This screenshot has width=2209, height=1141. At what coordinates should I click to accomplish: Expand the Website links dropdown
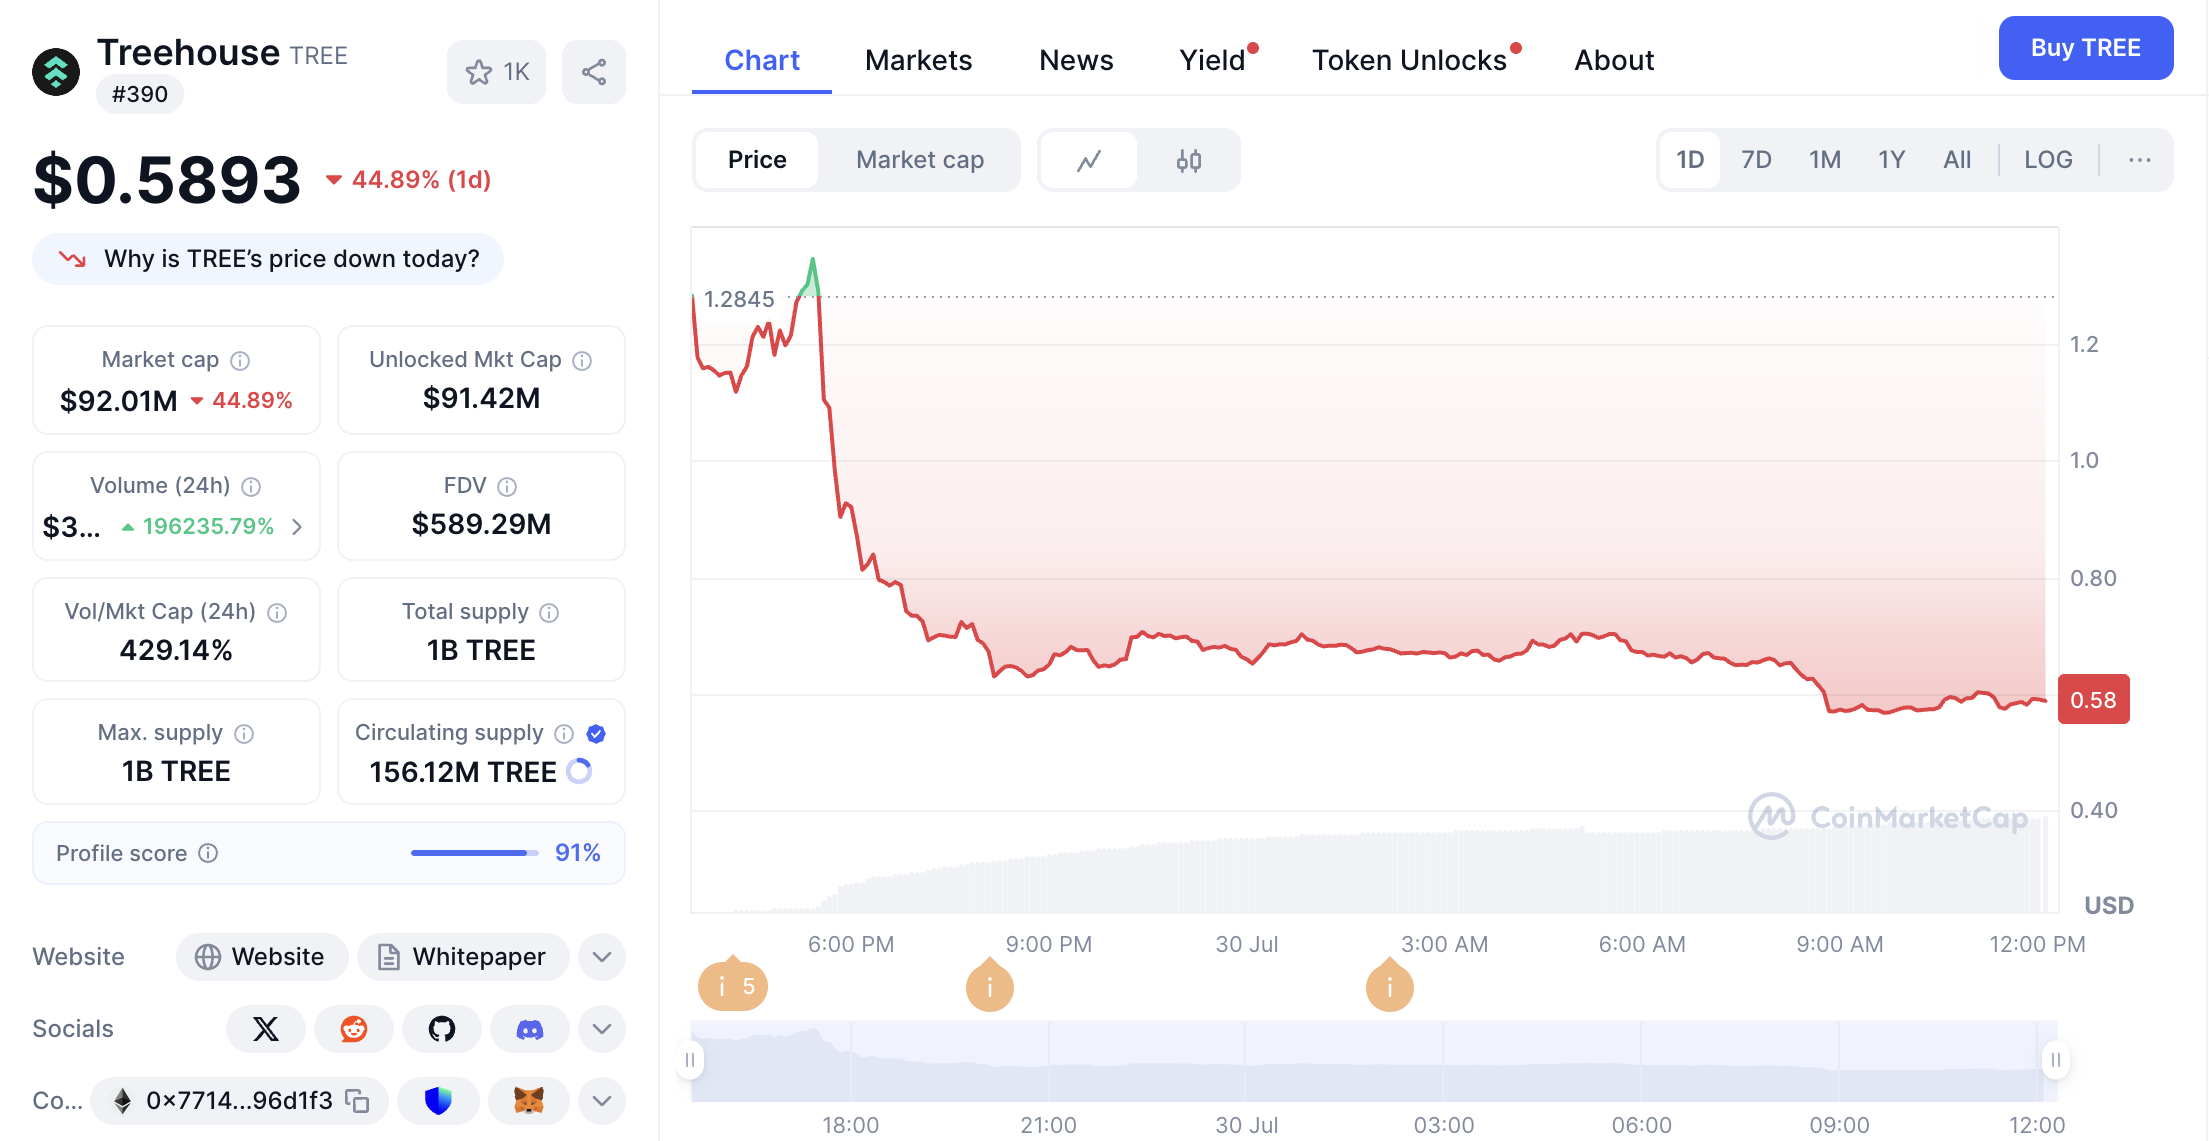(602, 957)
